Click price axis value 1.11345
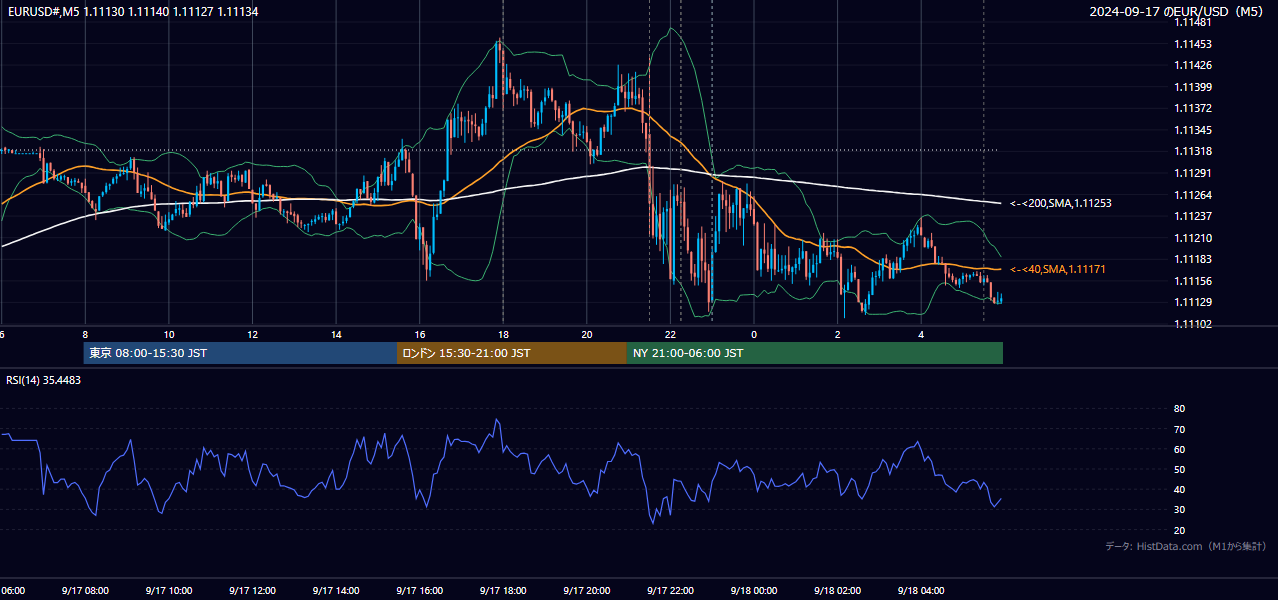This screenshot has height=600, width=1278. click(x=1194, y=130)
